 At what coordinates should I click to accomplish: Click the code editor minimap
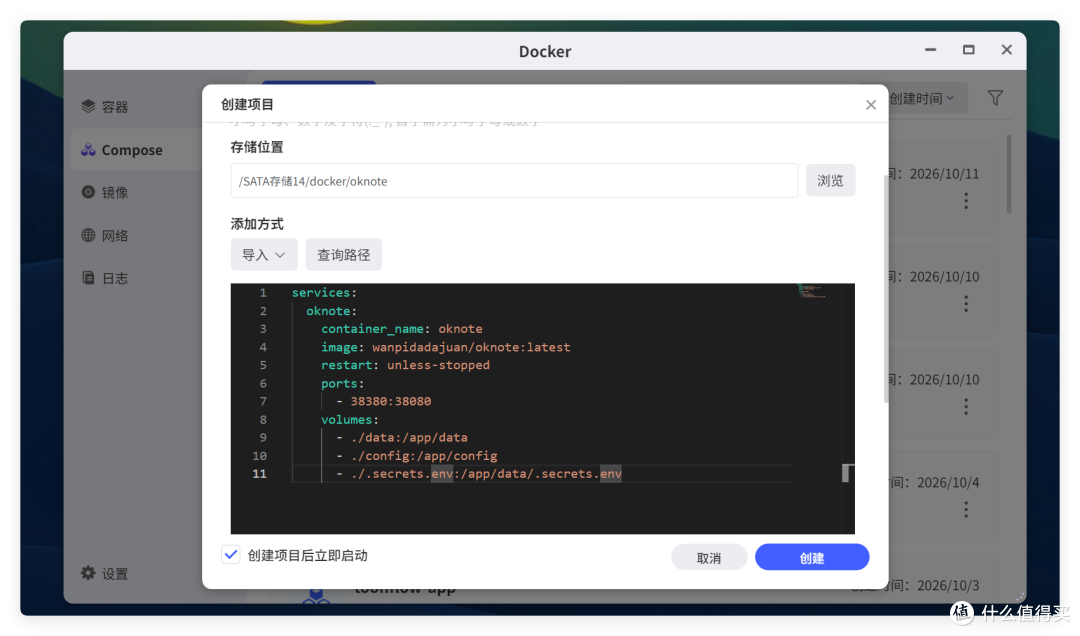(x=811, y=291)
